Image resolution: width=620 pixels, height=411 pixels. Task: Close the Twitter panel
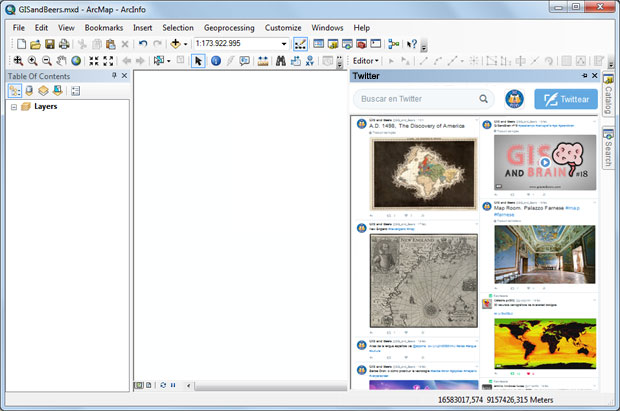coord(594,76)
